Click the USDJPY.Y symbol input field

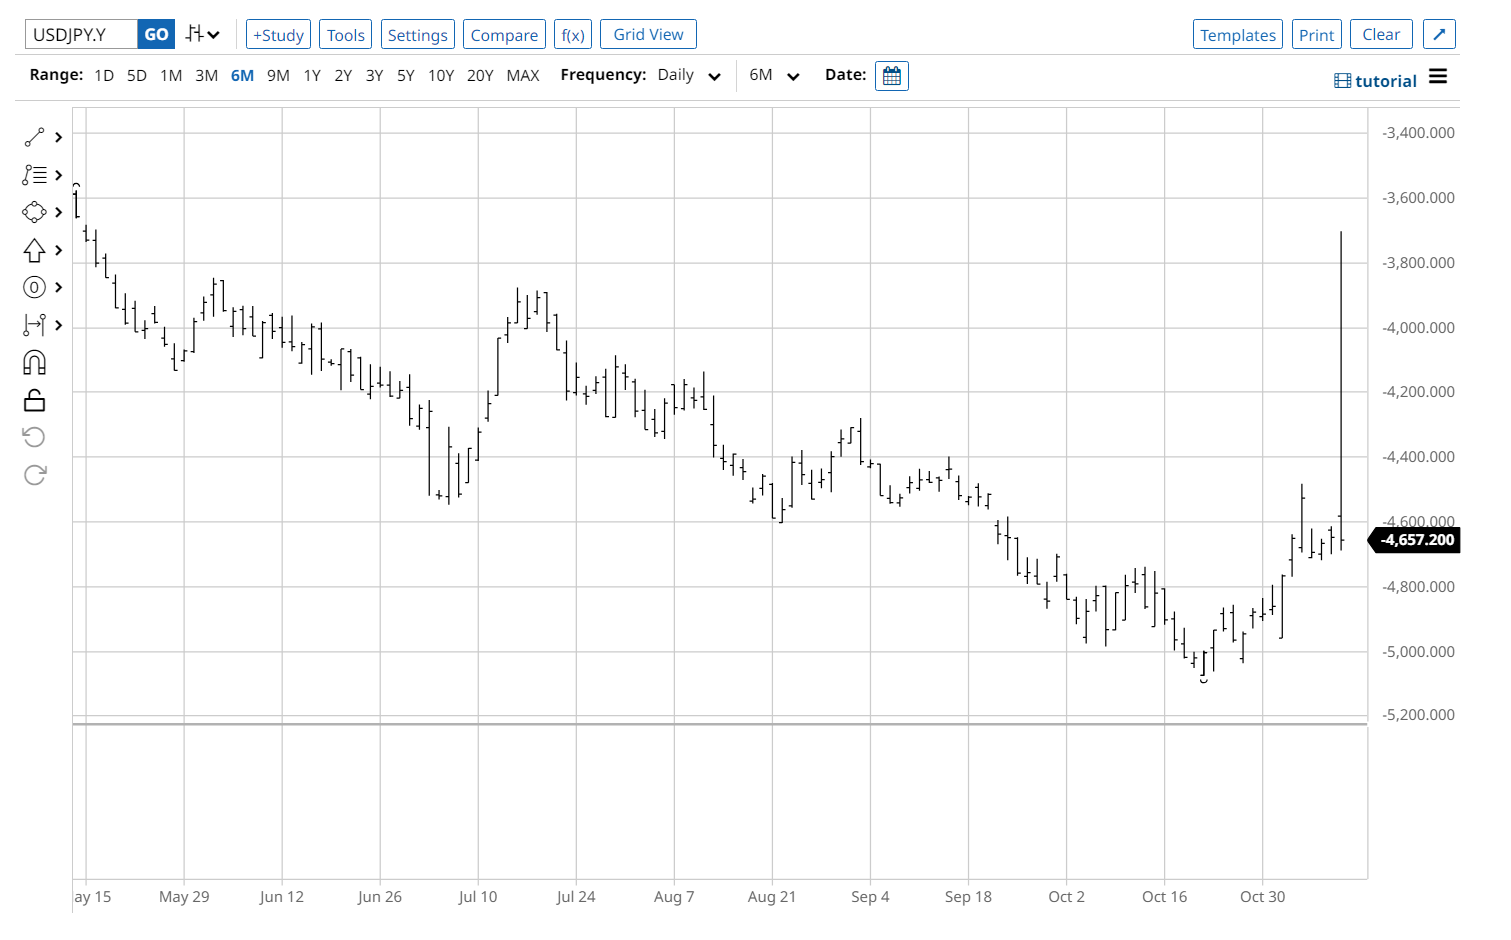click(x=81, y=34)
